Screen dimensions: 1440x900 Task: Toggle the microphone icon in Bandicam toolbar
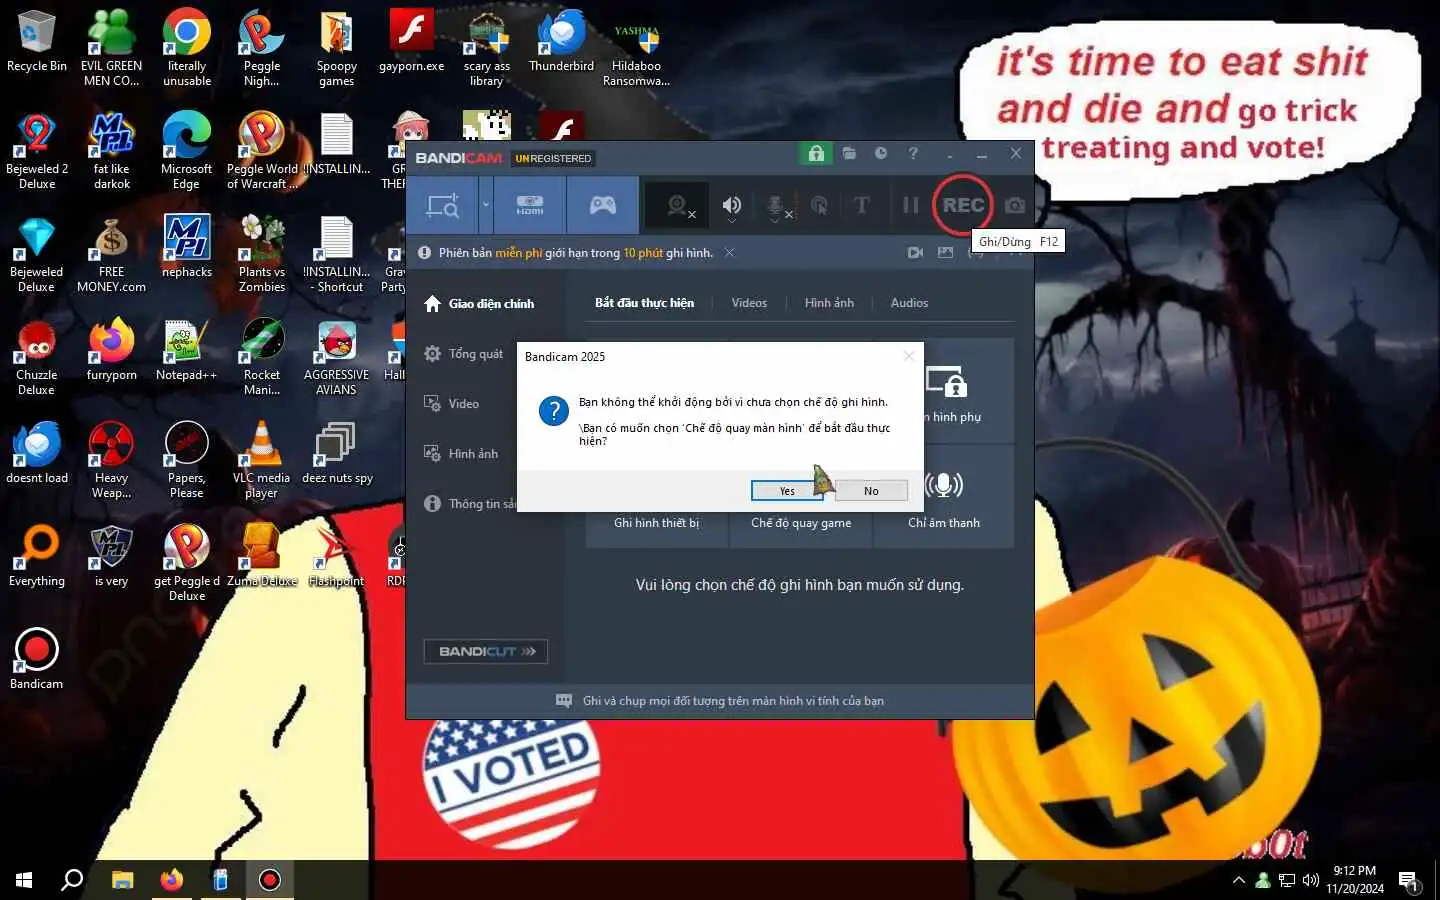point(775,206)
